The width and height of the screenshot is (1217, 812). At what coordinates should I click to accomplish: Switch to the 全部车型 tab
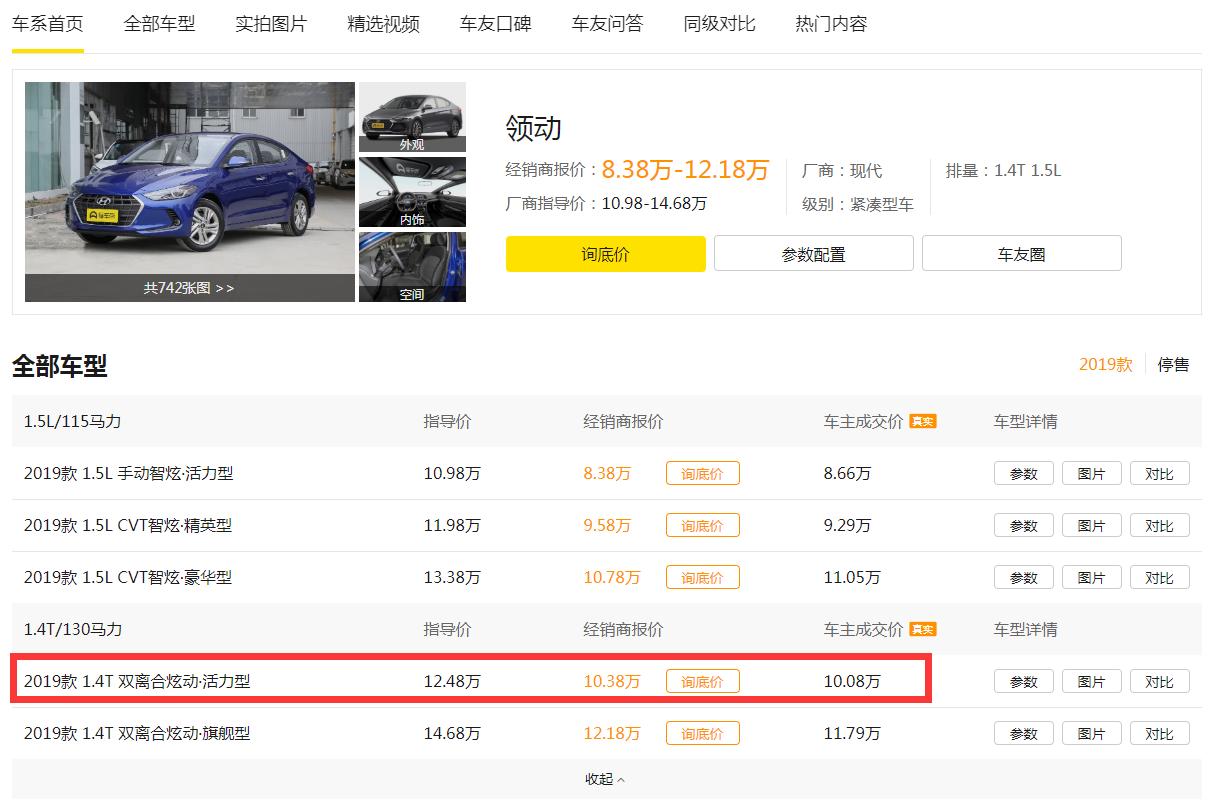pyautogui.click(x=159, y=22)
